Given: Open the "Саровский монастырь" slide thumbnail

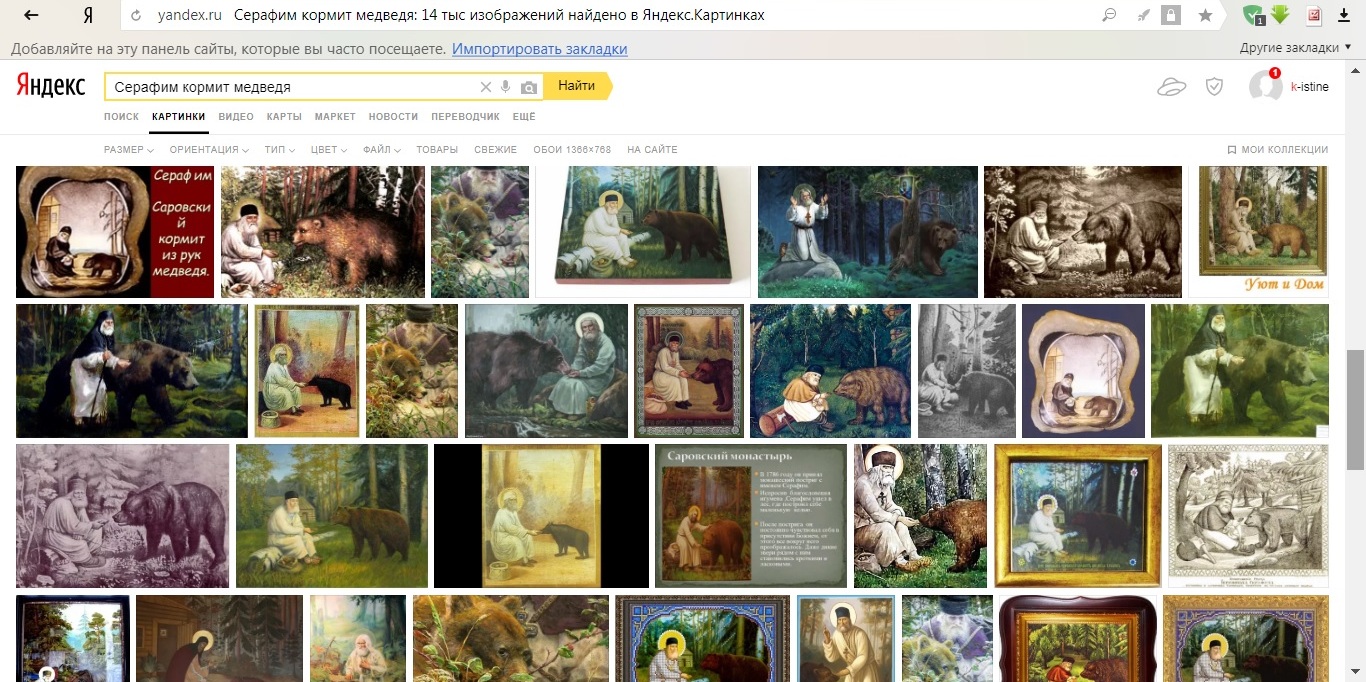Looking at the screenshot, I should (x=750, y=516).
